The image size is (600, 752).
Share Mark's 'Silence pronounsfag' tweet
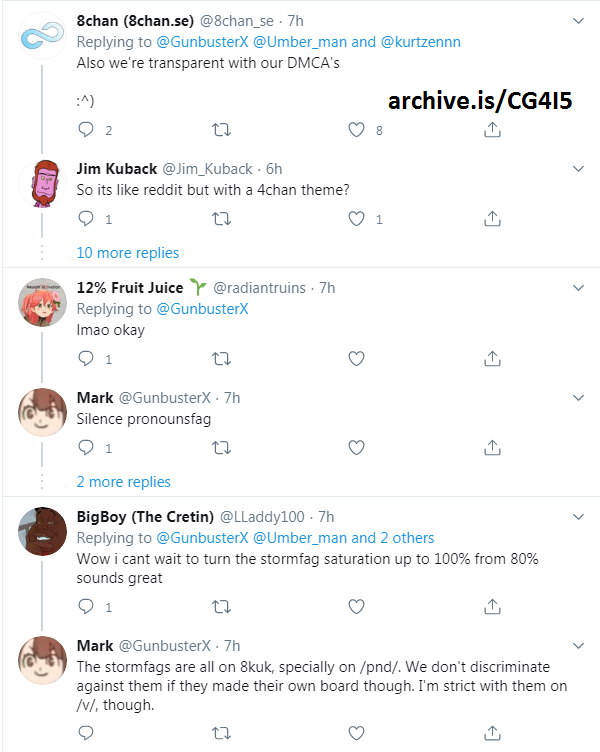click(x=492, y=447)
